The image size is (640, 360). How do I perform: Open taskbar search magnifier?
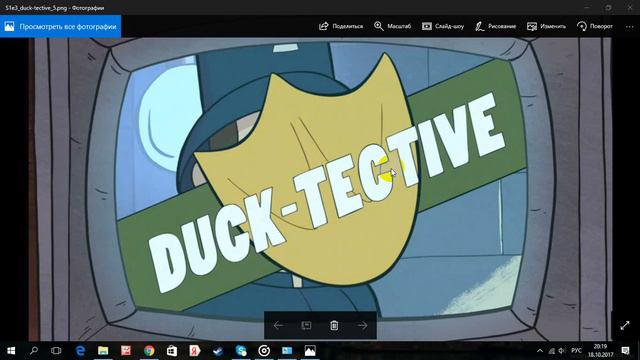[x=34, y=351]
